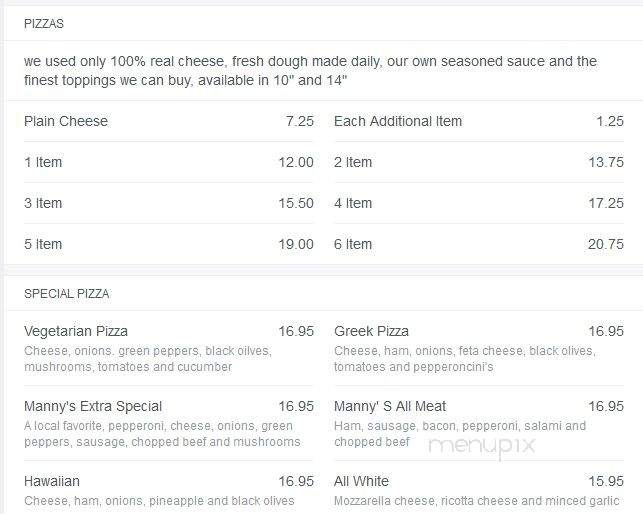Click the 20.75 price for 6 Item
This screenshot has width=643, height=514.
[606, 244]
